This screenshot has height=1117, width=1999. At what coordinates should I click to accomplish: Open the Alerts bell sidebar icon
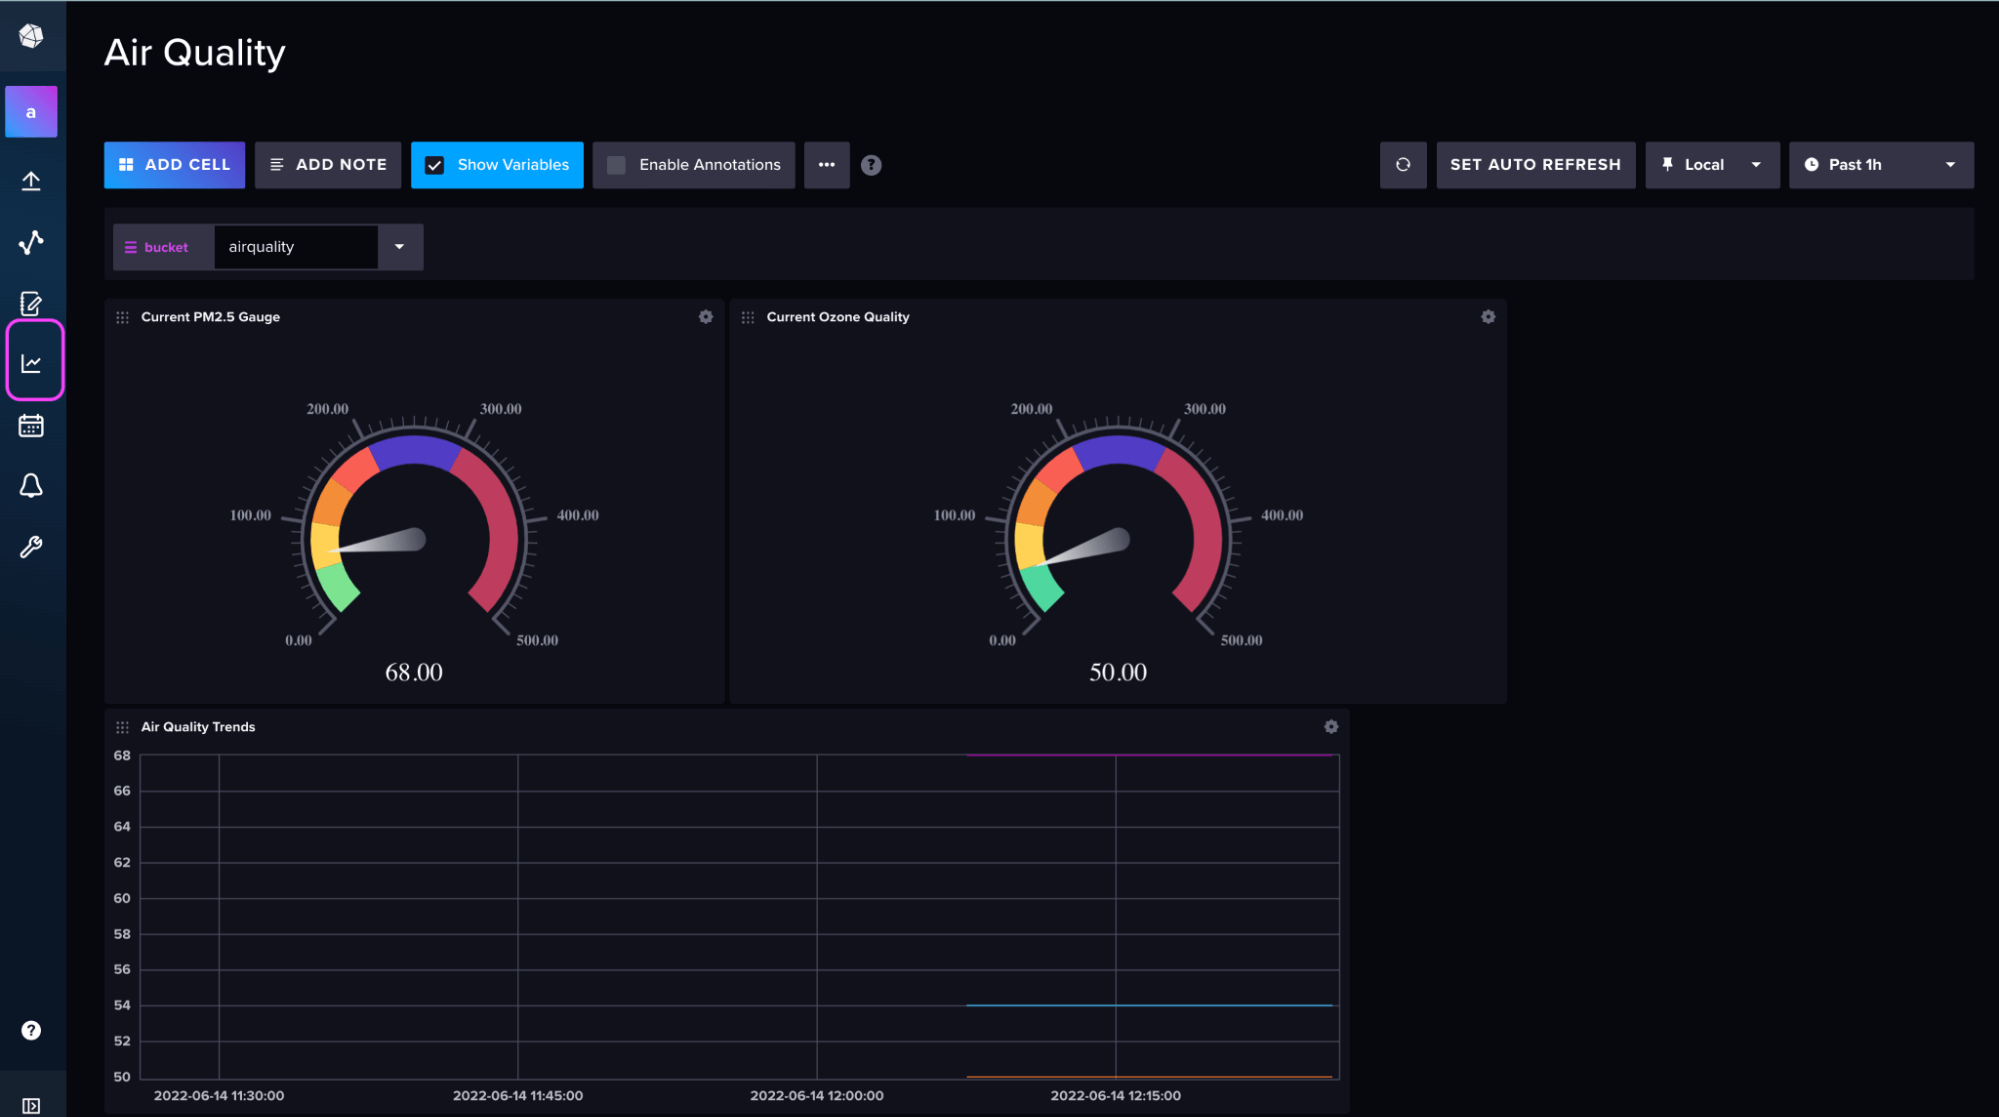pos(31,486)
